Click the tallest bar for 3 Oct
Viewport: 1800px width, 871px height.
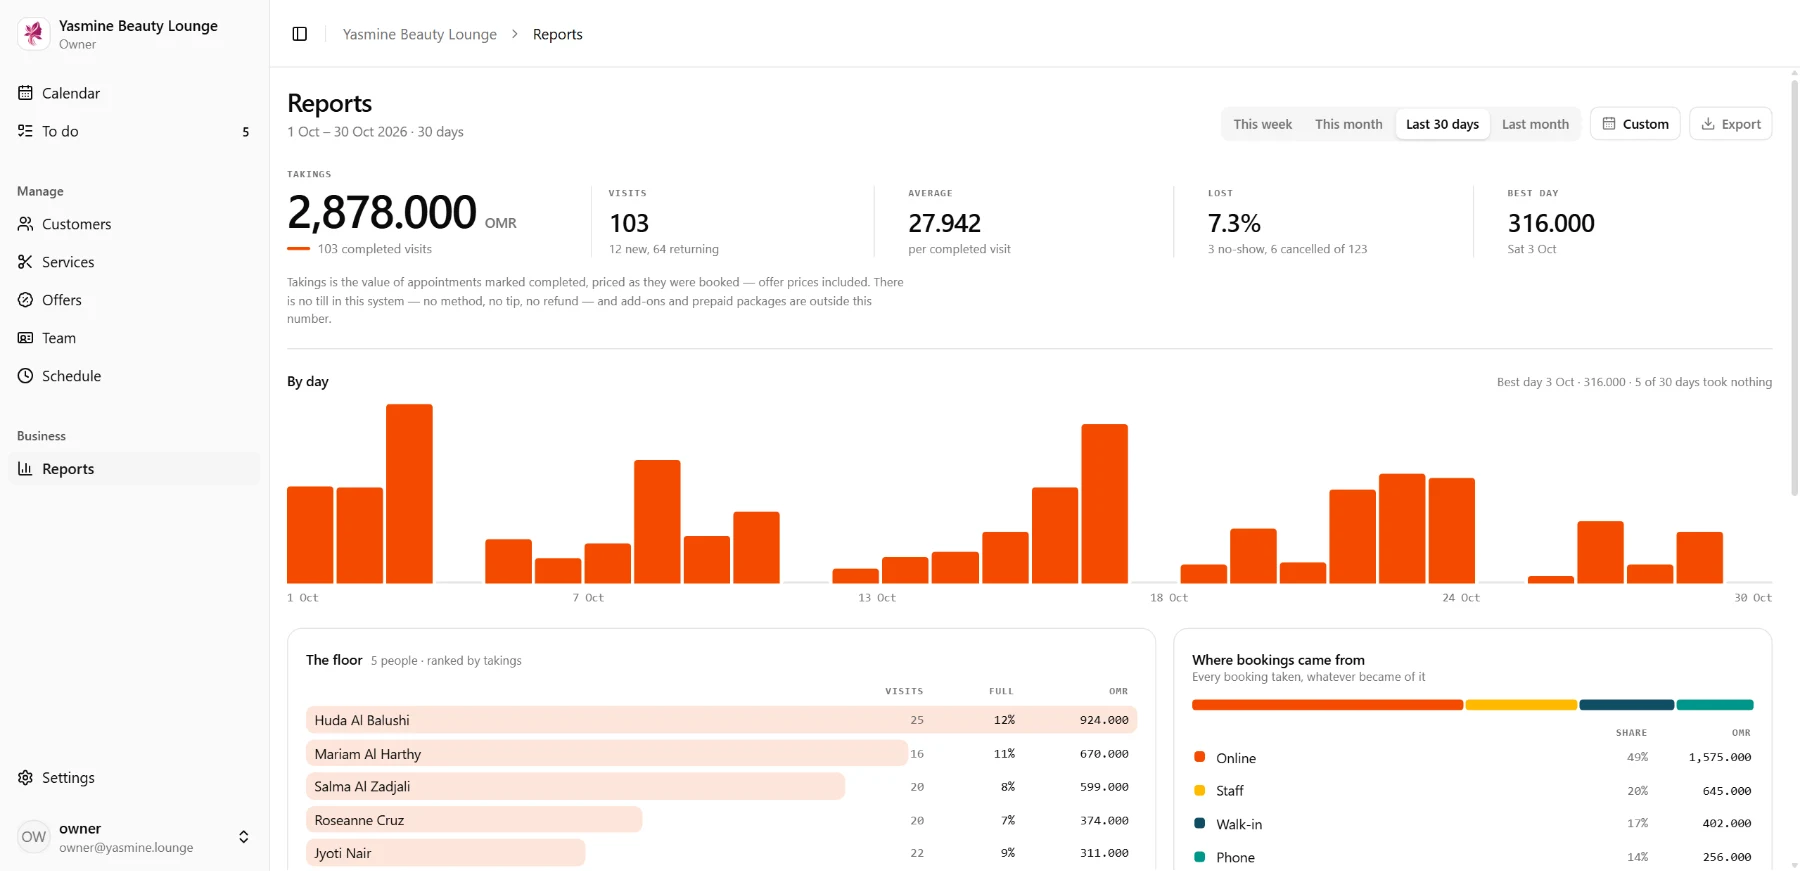click(x=409, y=494)
